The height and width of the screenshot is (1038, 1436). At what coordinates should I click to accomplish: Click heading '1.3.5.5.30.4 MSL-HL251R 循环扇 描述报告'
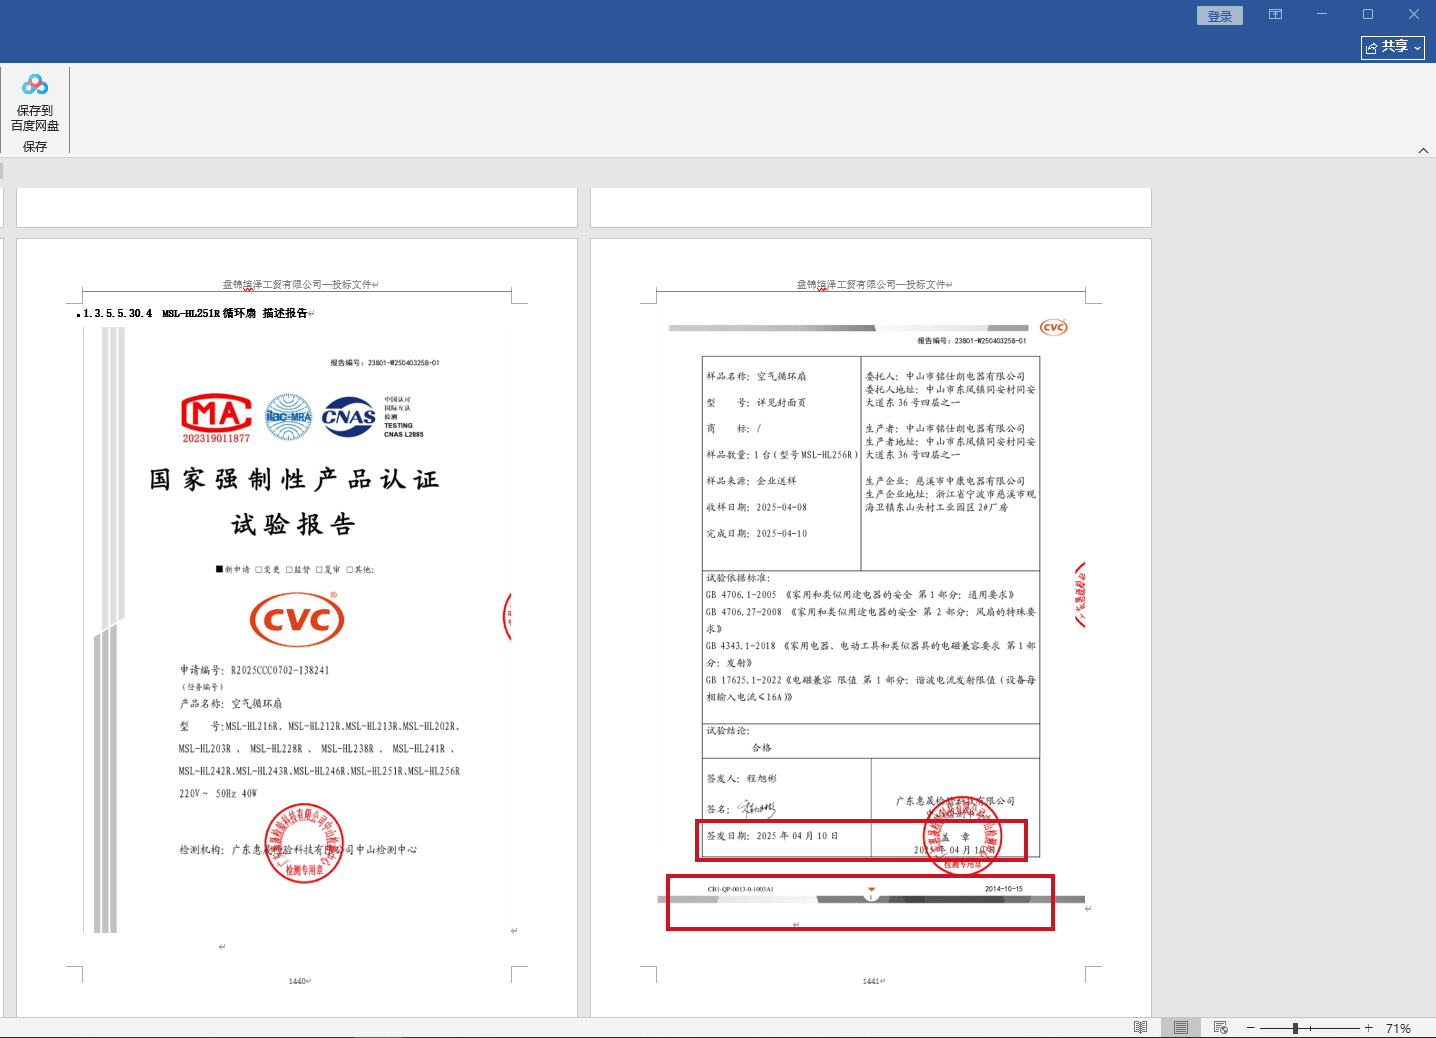pyautogui.click(x=195, y=314)
